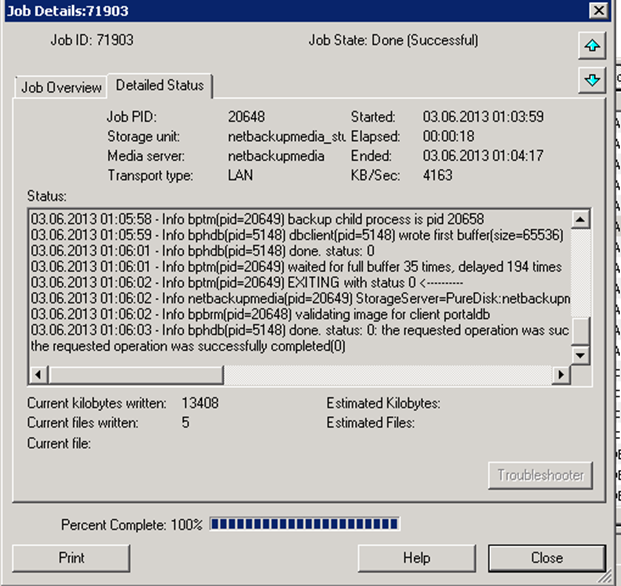Click current kilobytes written value 13408
Screen dimensions: 621x586
pos(200,403)
